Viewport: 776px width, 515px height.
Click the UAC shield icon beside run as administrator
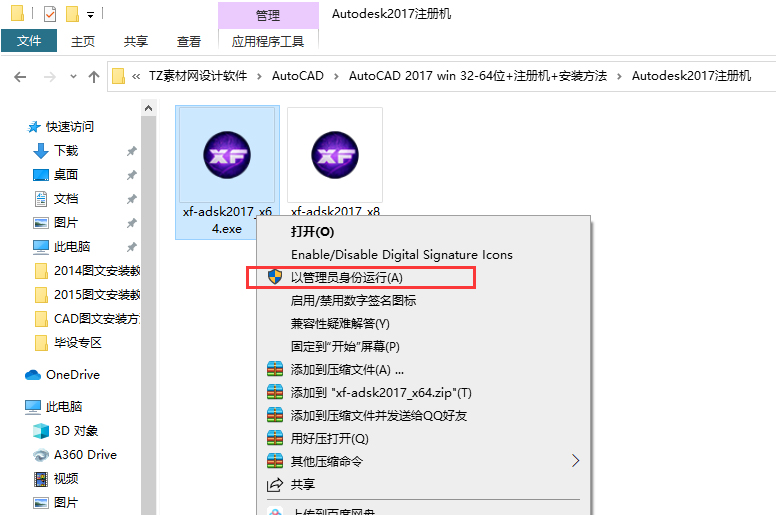(x=275, y=277)
